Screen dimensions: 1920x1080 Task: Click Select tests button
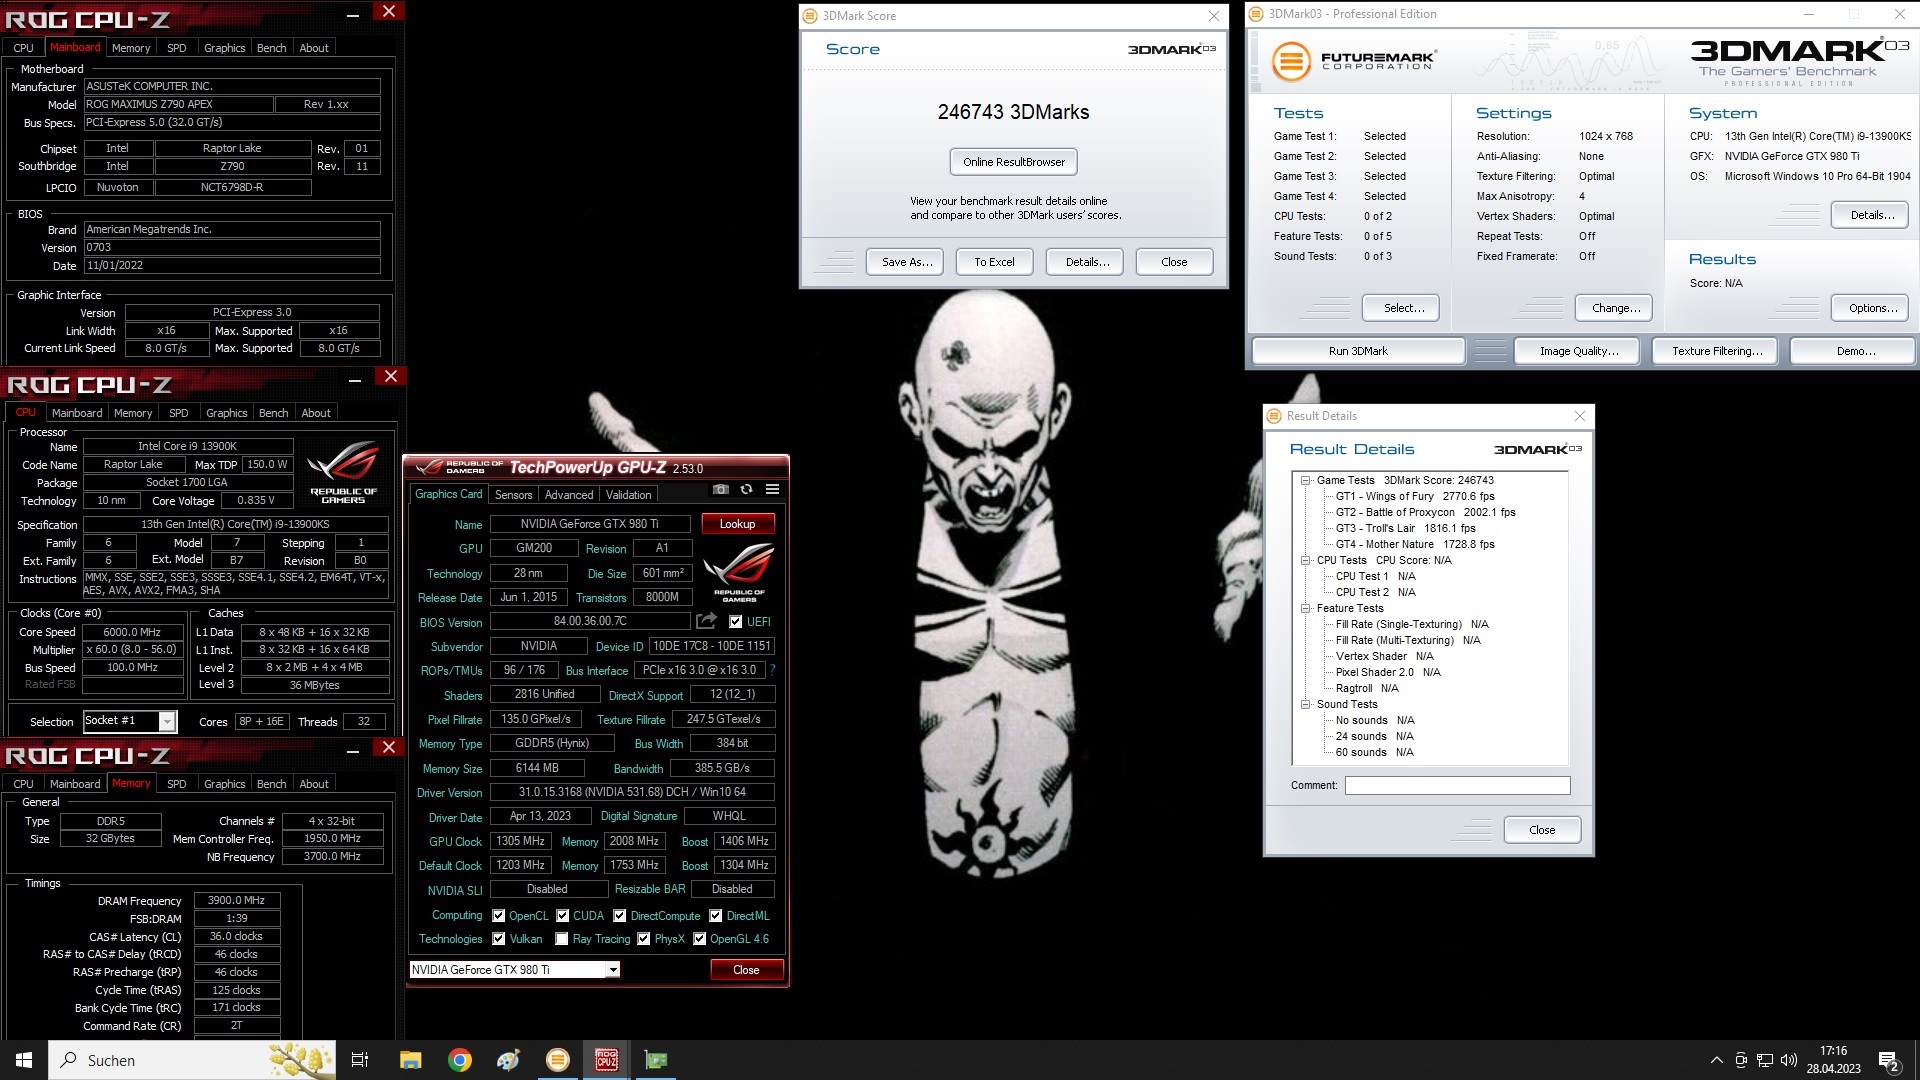[x=1403, y=308]
